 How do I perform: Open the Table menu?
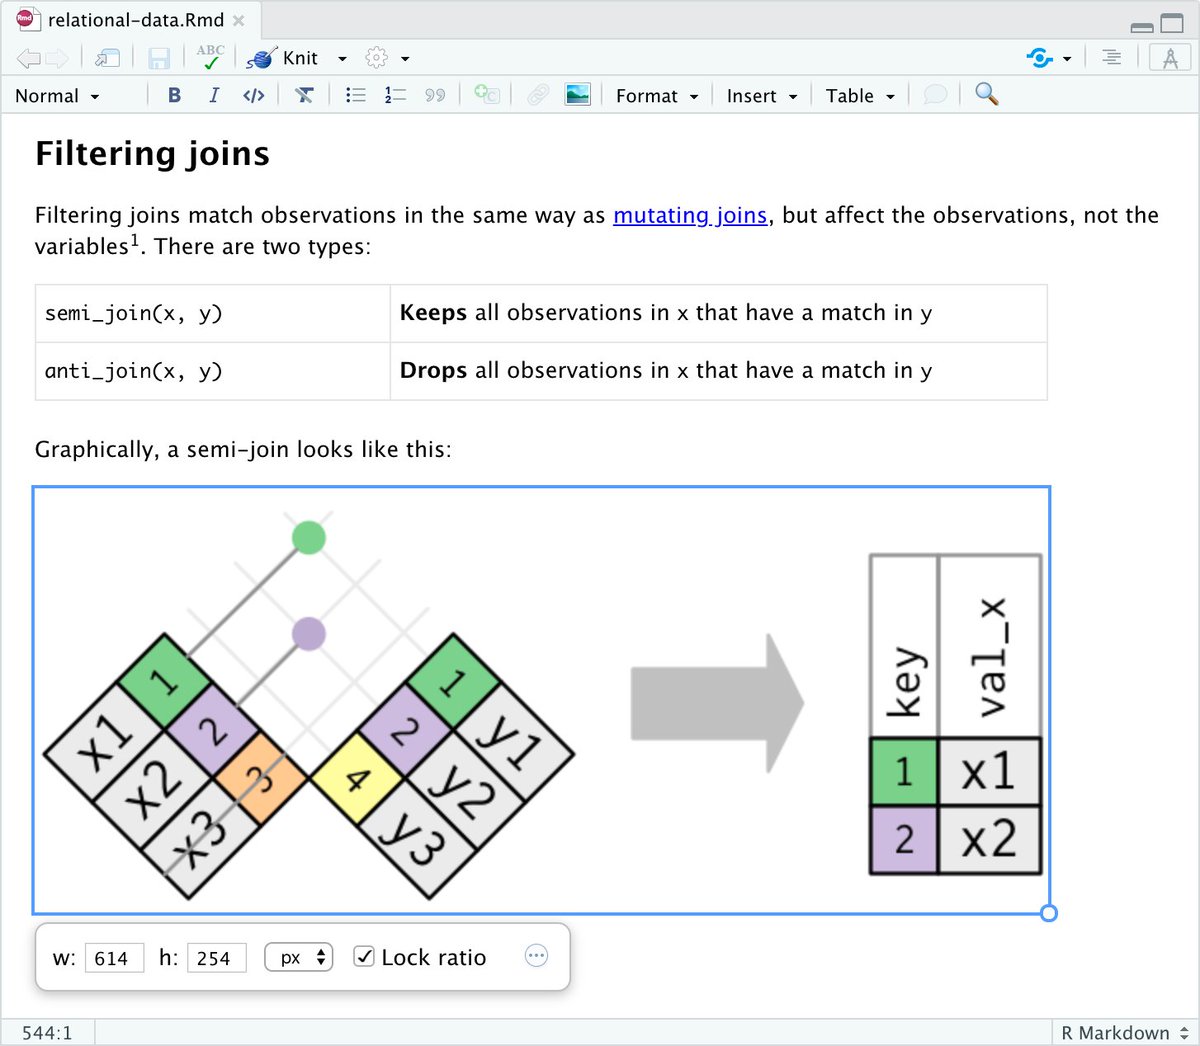pos(860,96)
